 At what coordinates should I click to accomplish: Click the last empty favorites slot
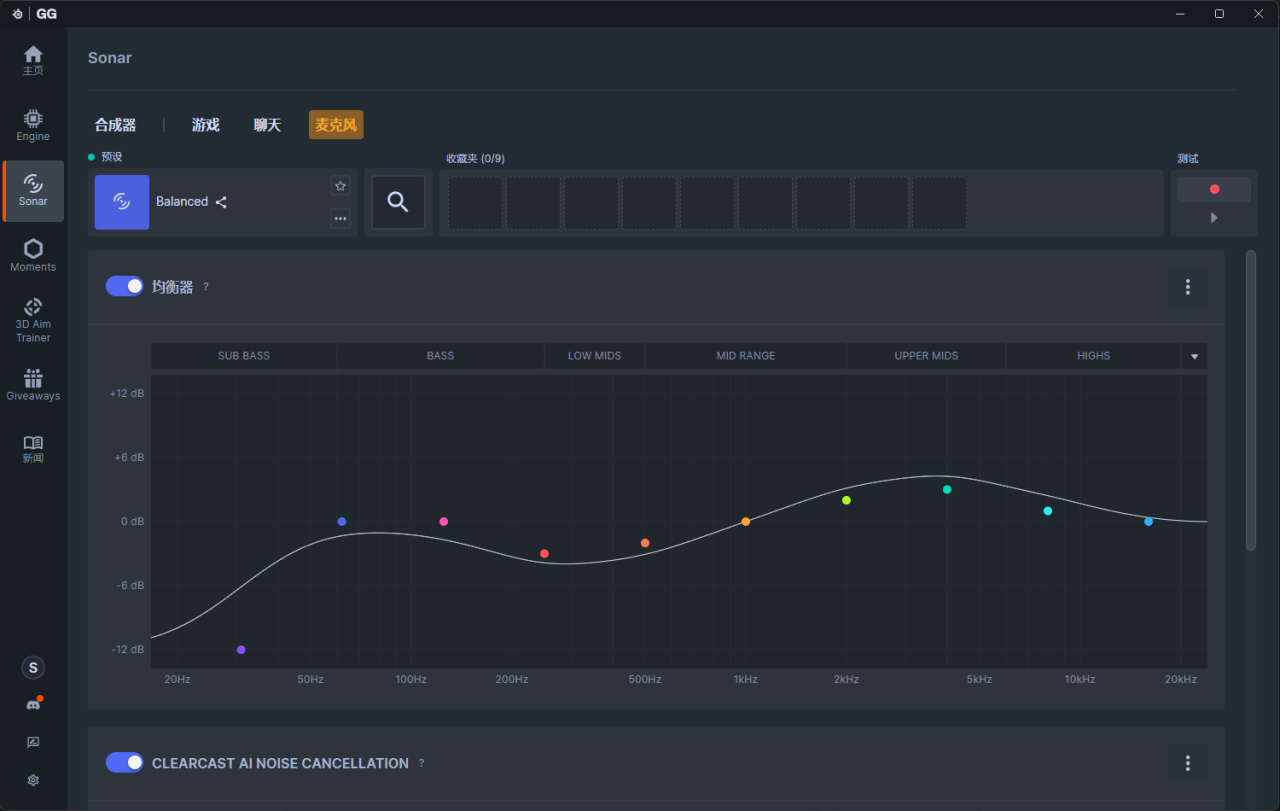pos(940,203)
